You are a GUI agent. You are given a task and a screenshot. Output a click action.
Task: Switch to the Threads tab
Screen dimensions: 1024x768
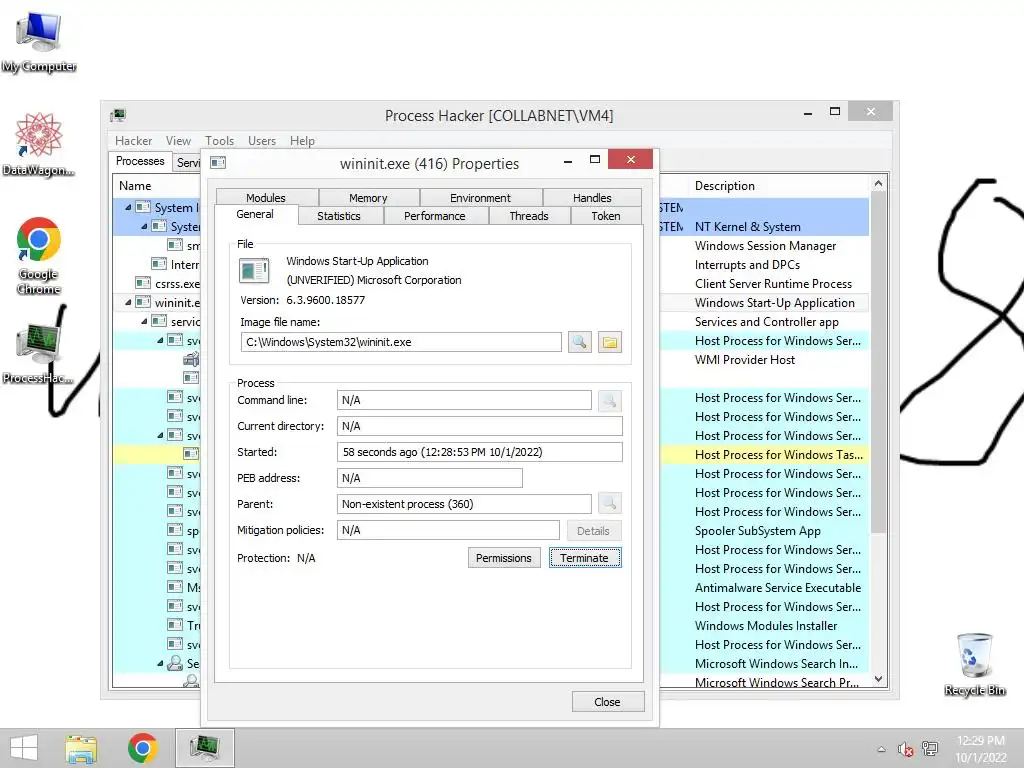(529, 216)
